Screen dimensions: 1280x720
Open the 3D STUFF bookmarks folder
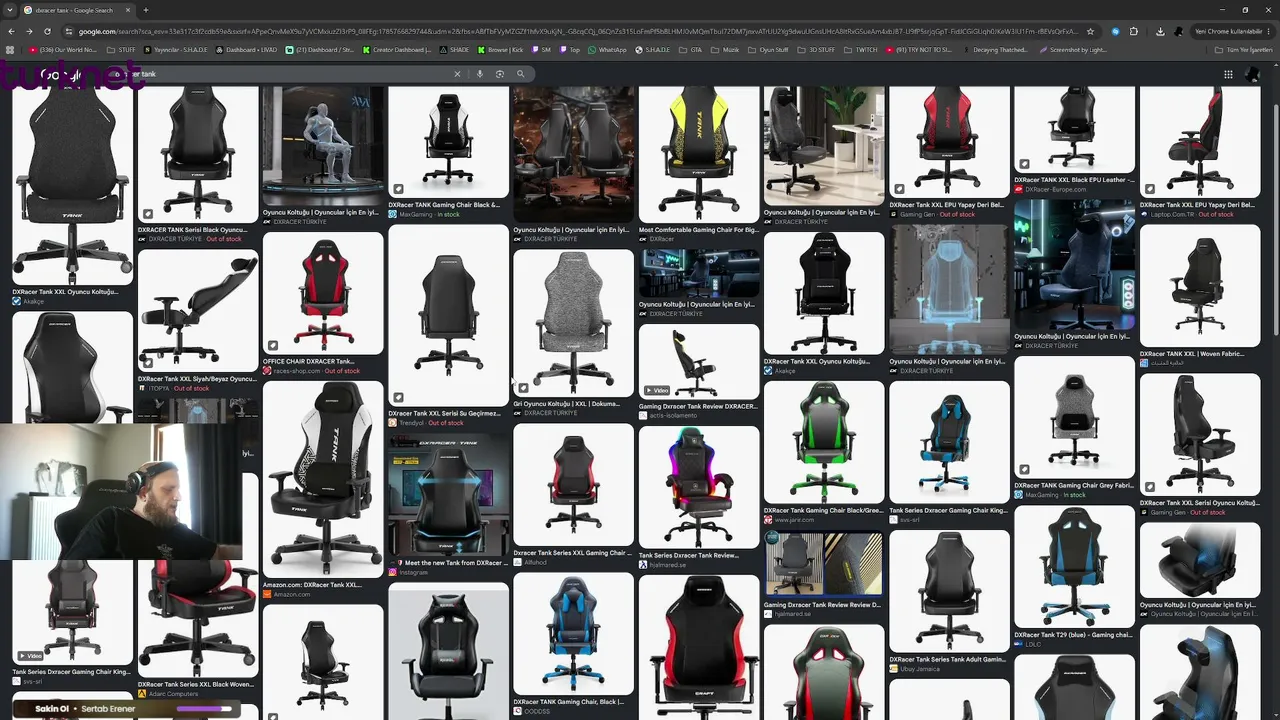click(817, 49)
